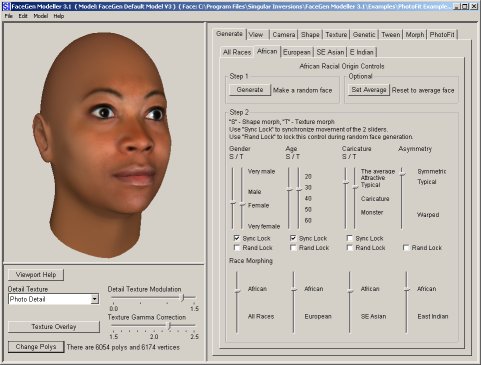Screen dimensions: 481x365
Task: Select the European sub-tab
Action: [x=297, y=52]
